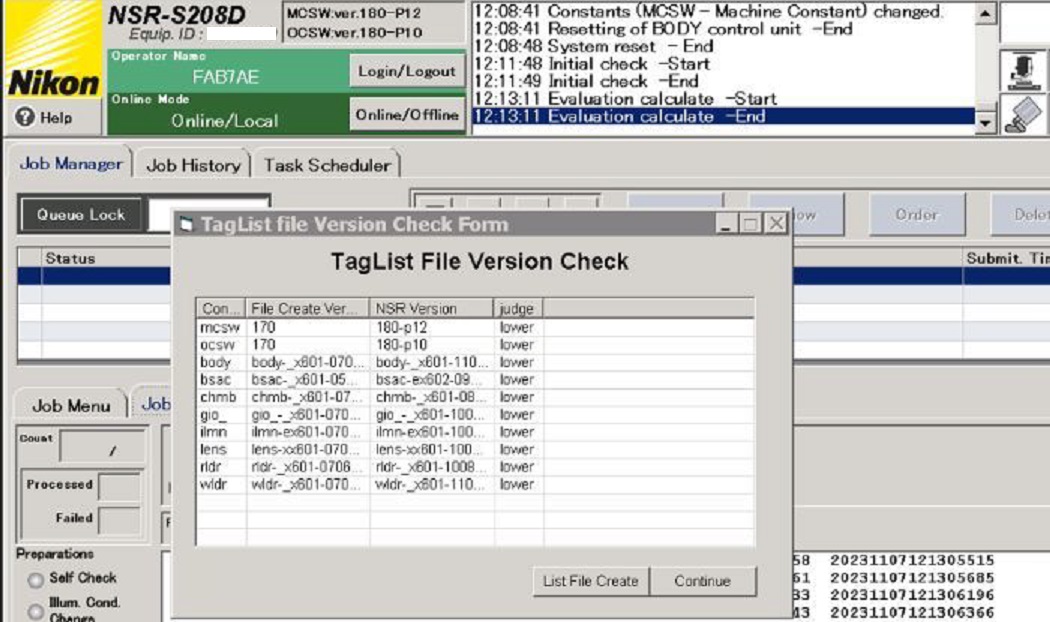Select the Self Check radio button
1050x622 pixels.
tap(35, 580)
